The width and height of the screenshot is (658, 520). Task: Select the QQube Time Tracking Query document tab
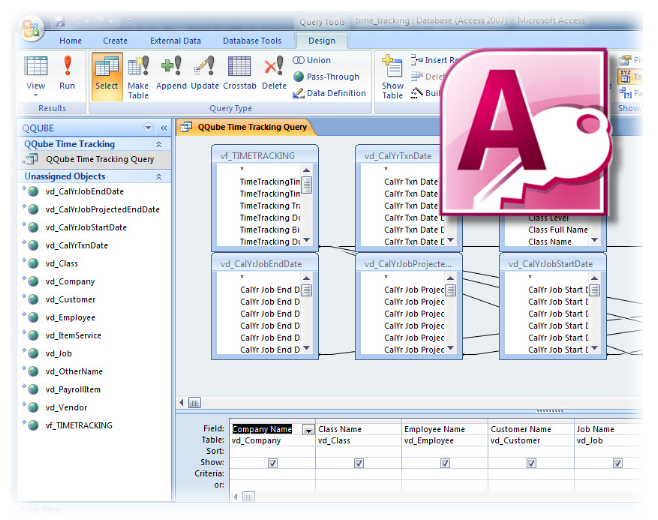click(x=247, y=127)
